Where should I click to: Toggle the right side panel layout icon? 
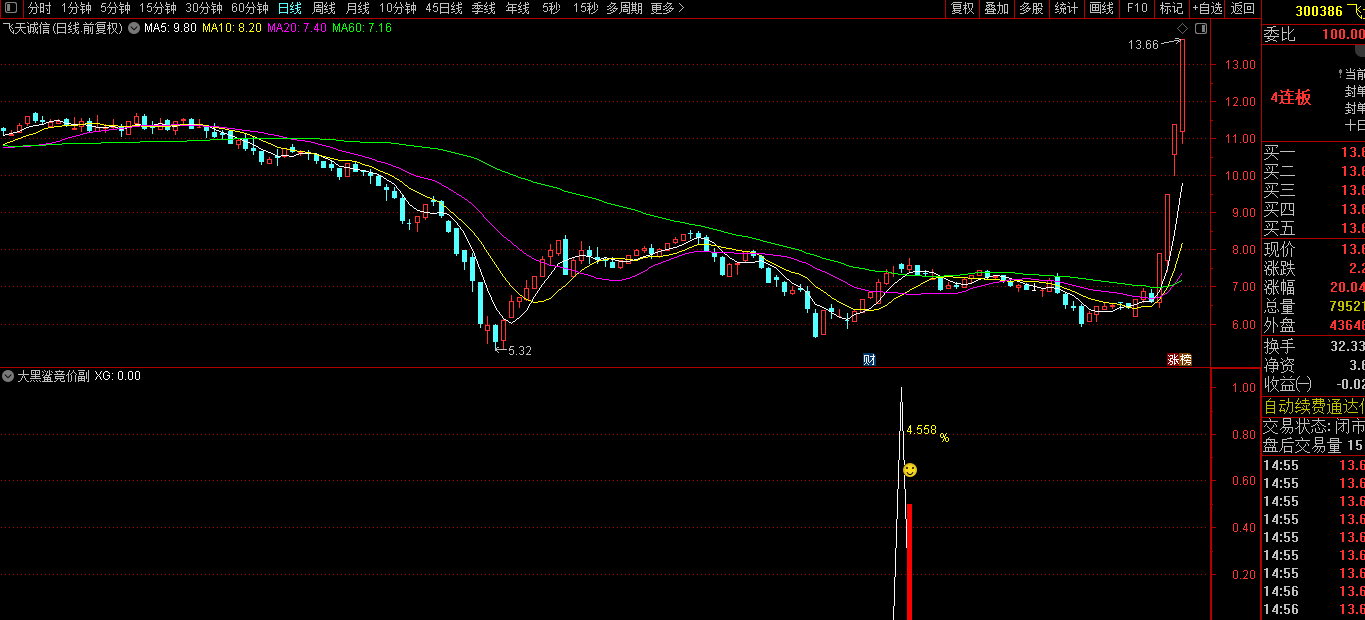click(x=1201, y=28)
